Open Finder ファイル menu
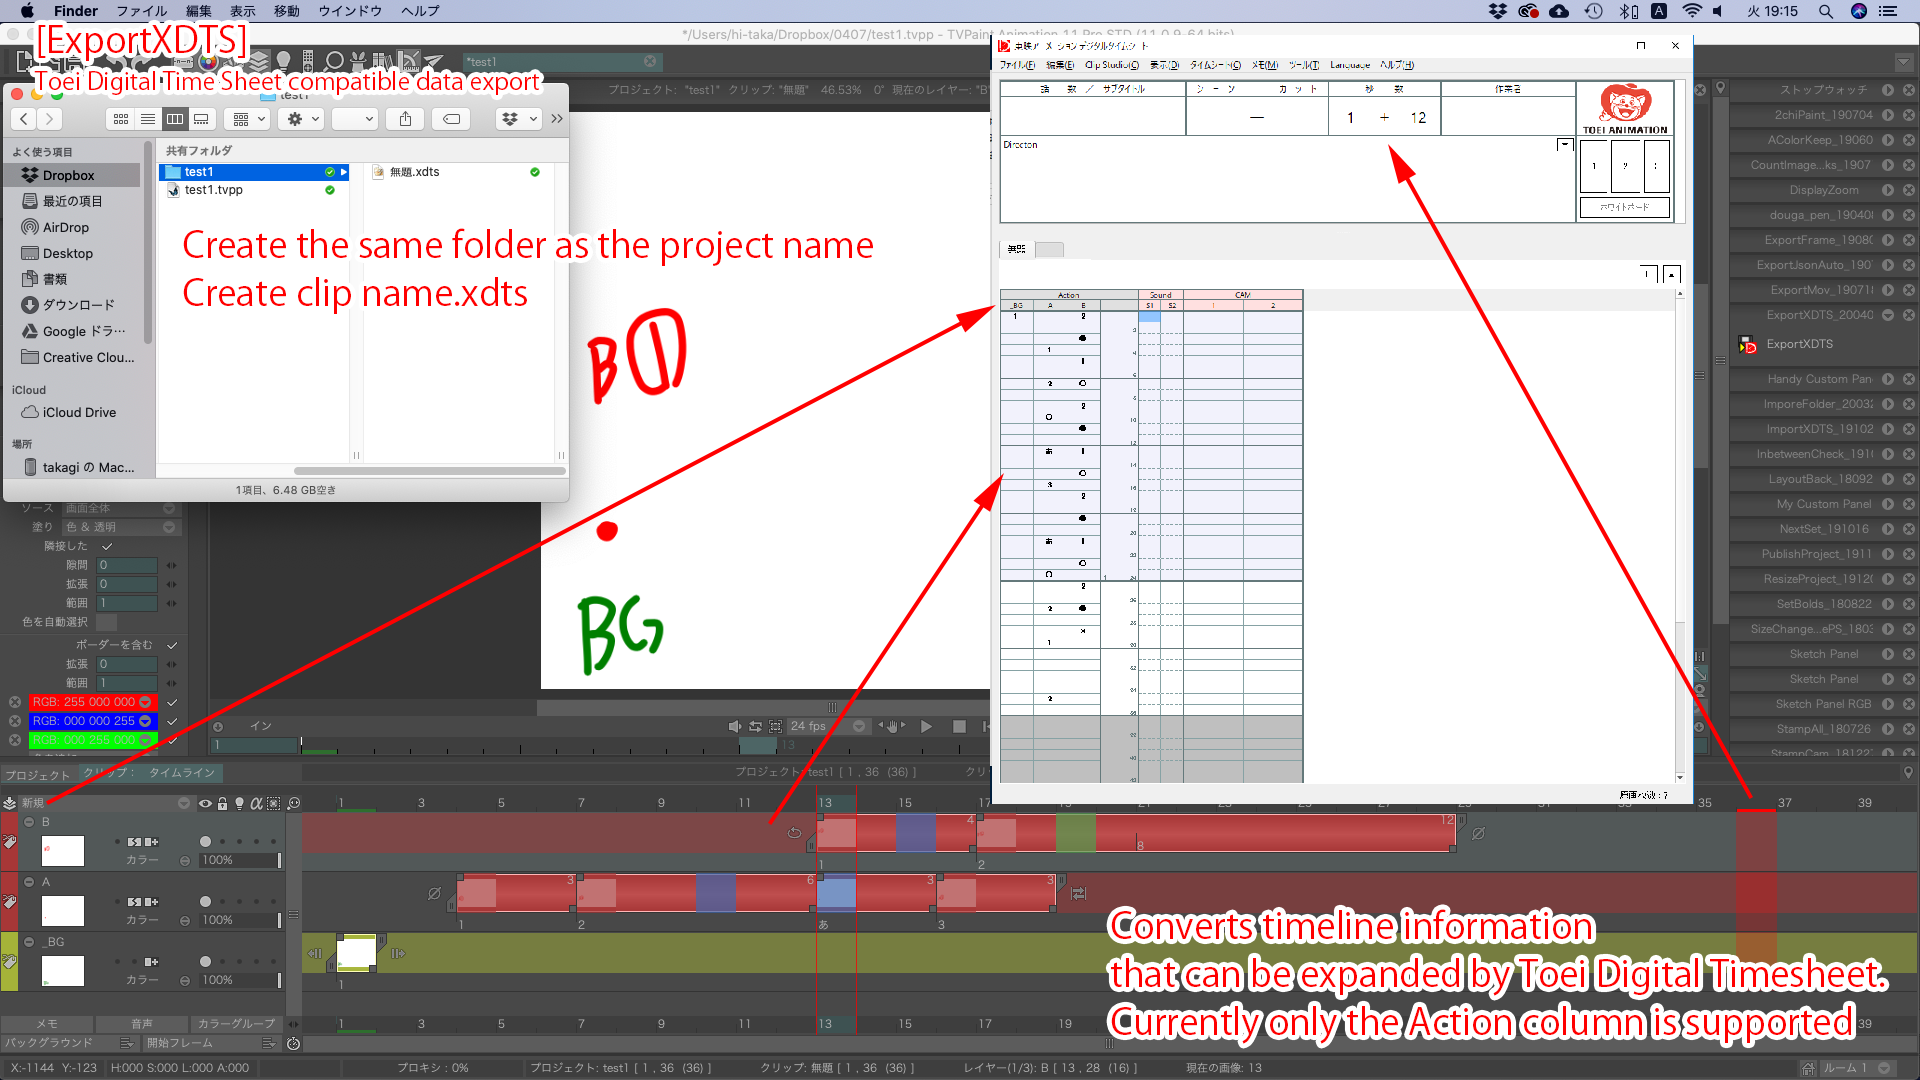 coord(141,11)
